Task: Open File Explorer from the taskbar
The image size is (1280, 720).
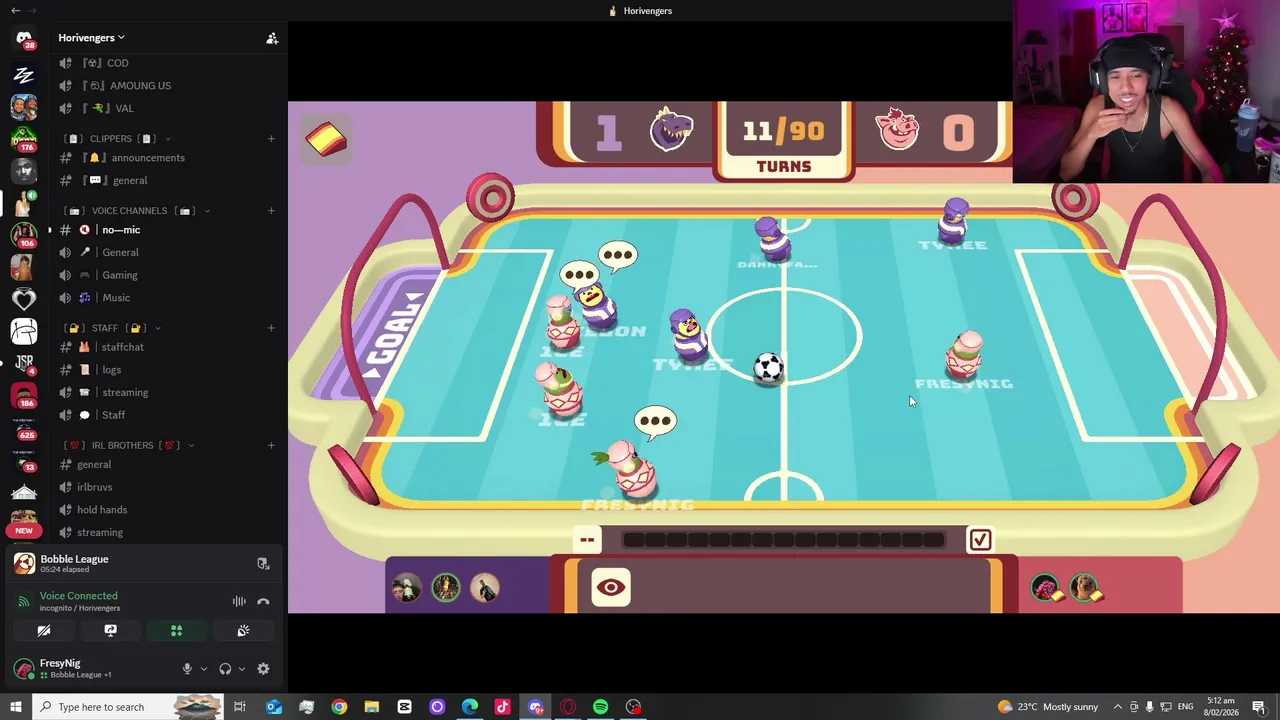Action: [371, 707]
